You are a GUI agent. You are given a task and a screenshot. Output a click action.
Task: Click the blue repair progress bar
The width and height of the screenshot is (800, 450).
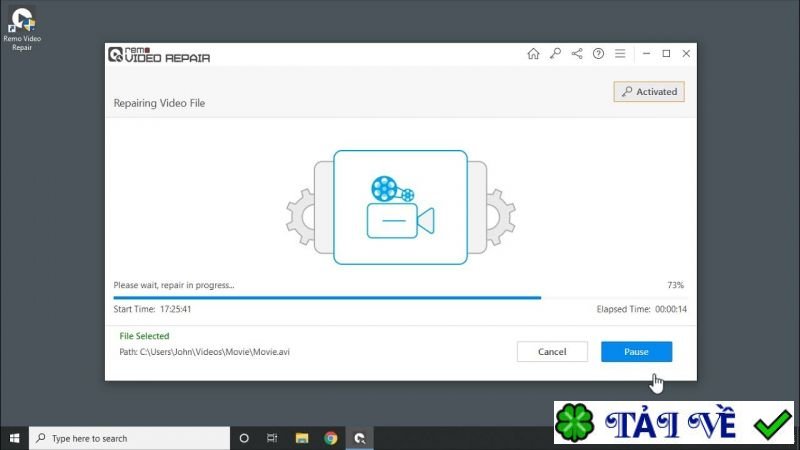[x=327, y=297]
